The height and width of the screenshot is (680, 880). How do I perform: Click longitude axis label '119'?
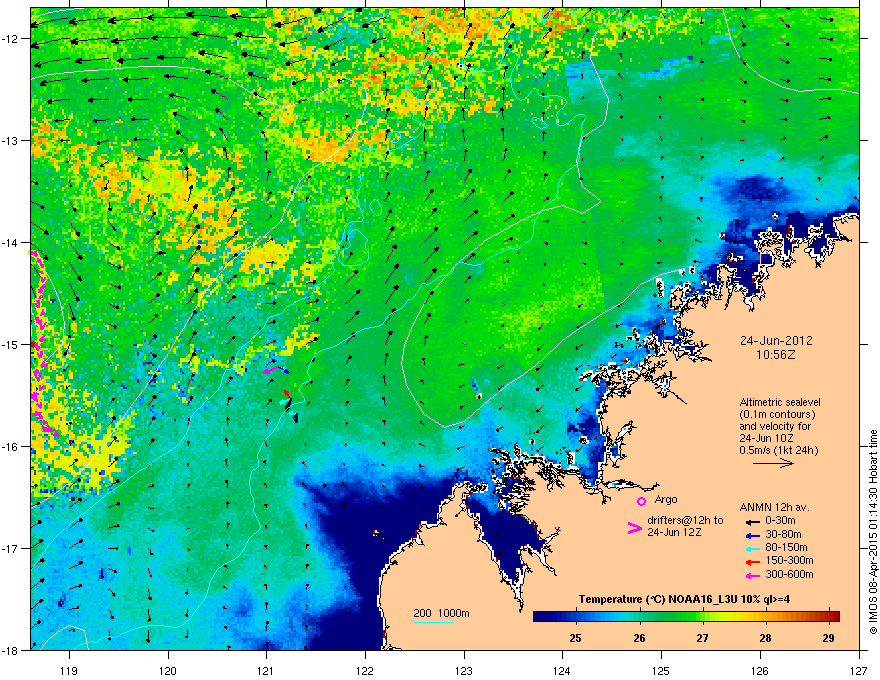click(69, 670)
